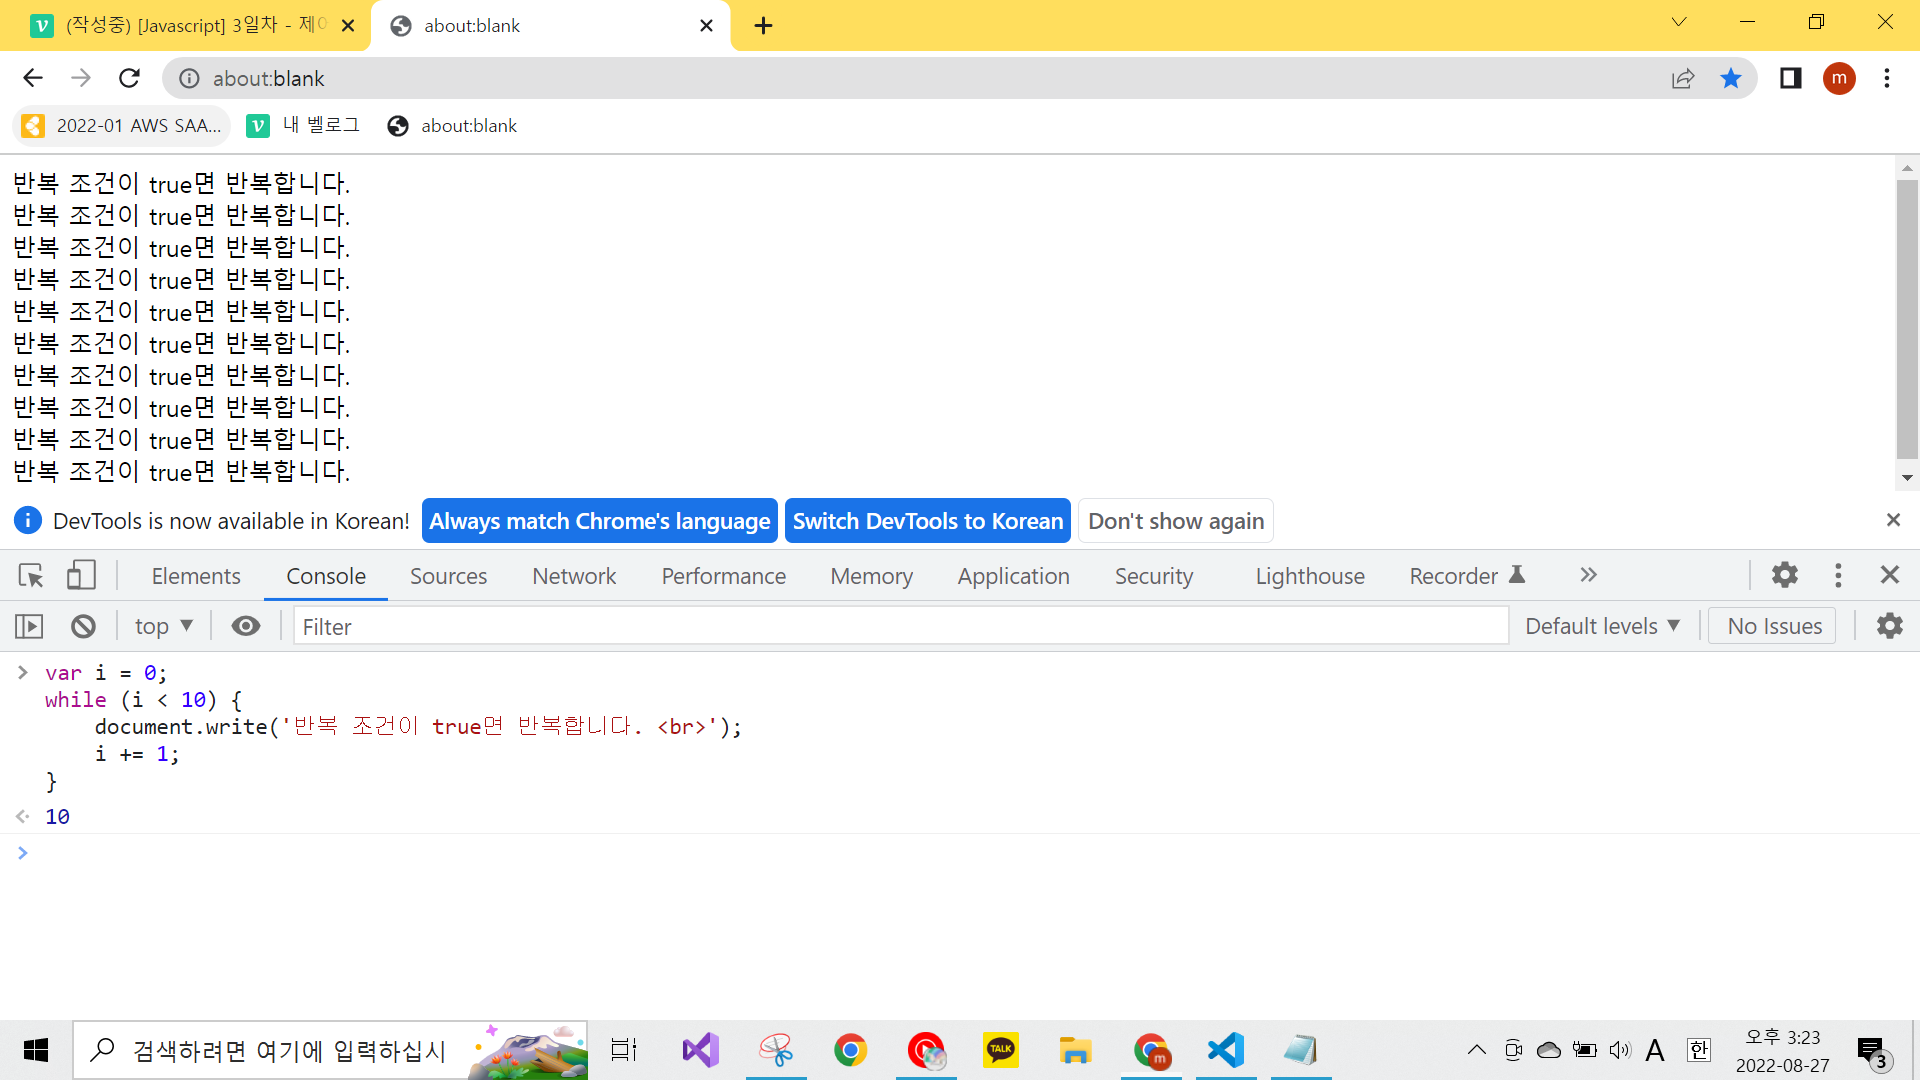The height and width of the screenshot is (1080, 1920).
Task: Bookmark star icon in address bar
Action: [x=1731, y=78]
